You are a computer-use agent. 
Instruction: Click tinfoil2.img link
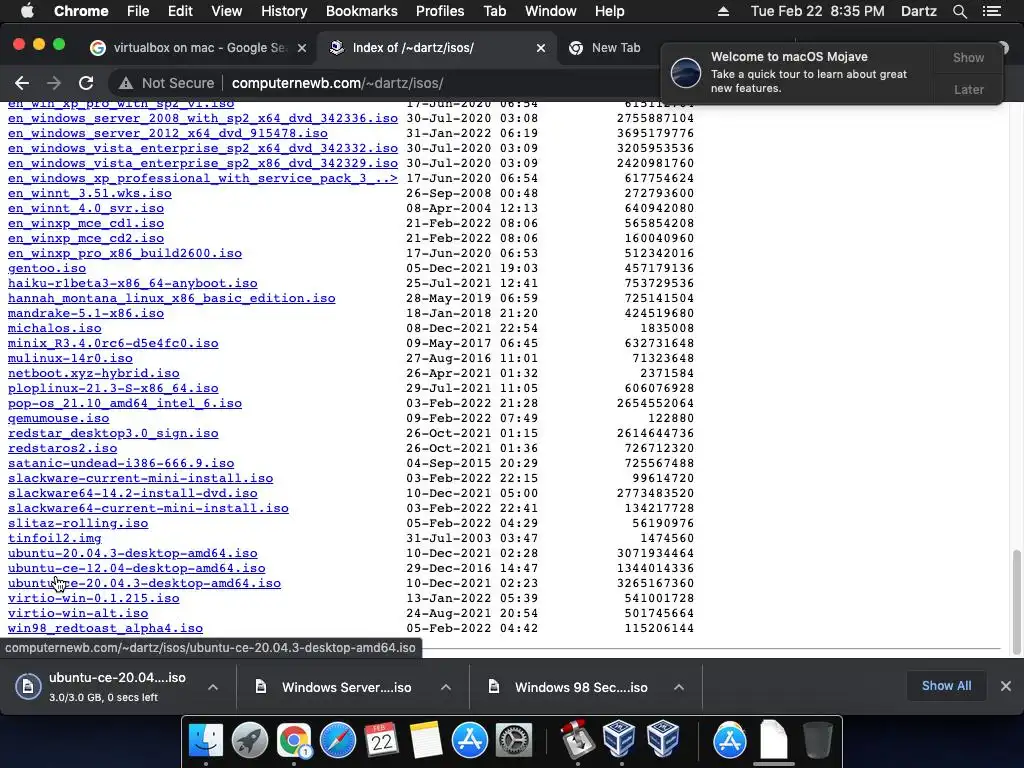55,539
